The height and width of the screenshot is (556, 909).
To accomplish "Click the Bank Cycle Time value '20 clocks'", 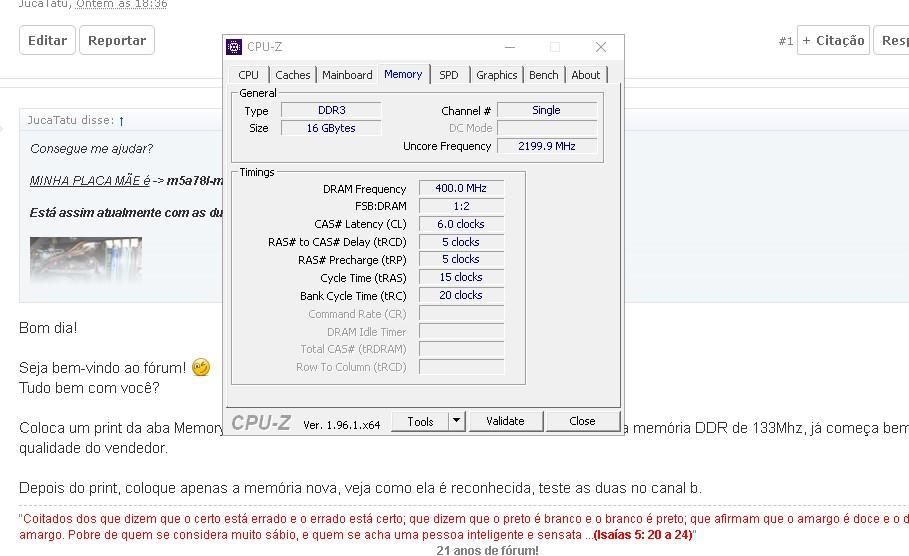I will pos(461,295).
